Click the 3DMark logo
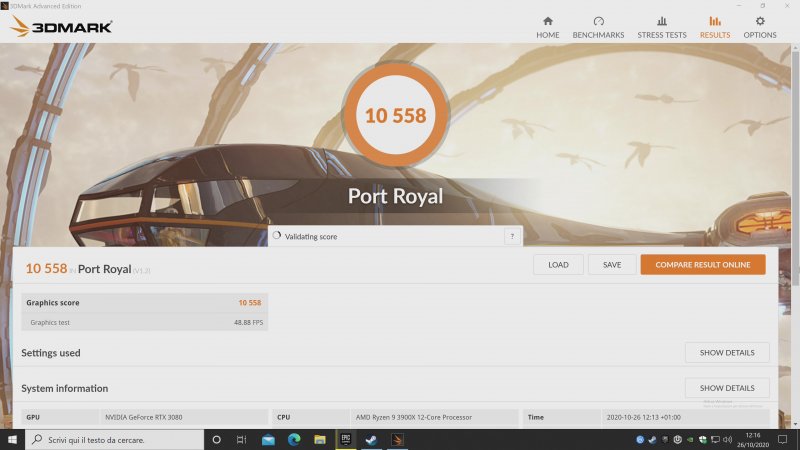Screen dimensions: 800x450 61,27
